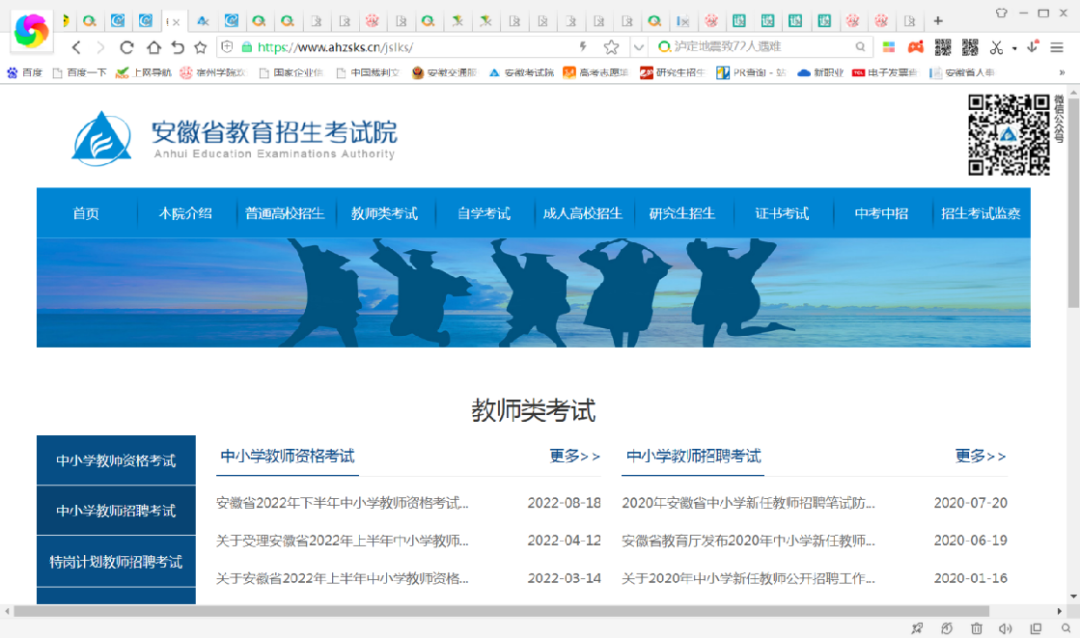Toggle the bookmark star in address bar
The width and height of the screenshot is (1080, 639).
(x=611, y=47)
